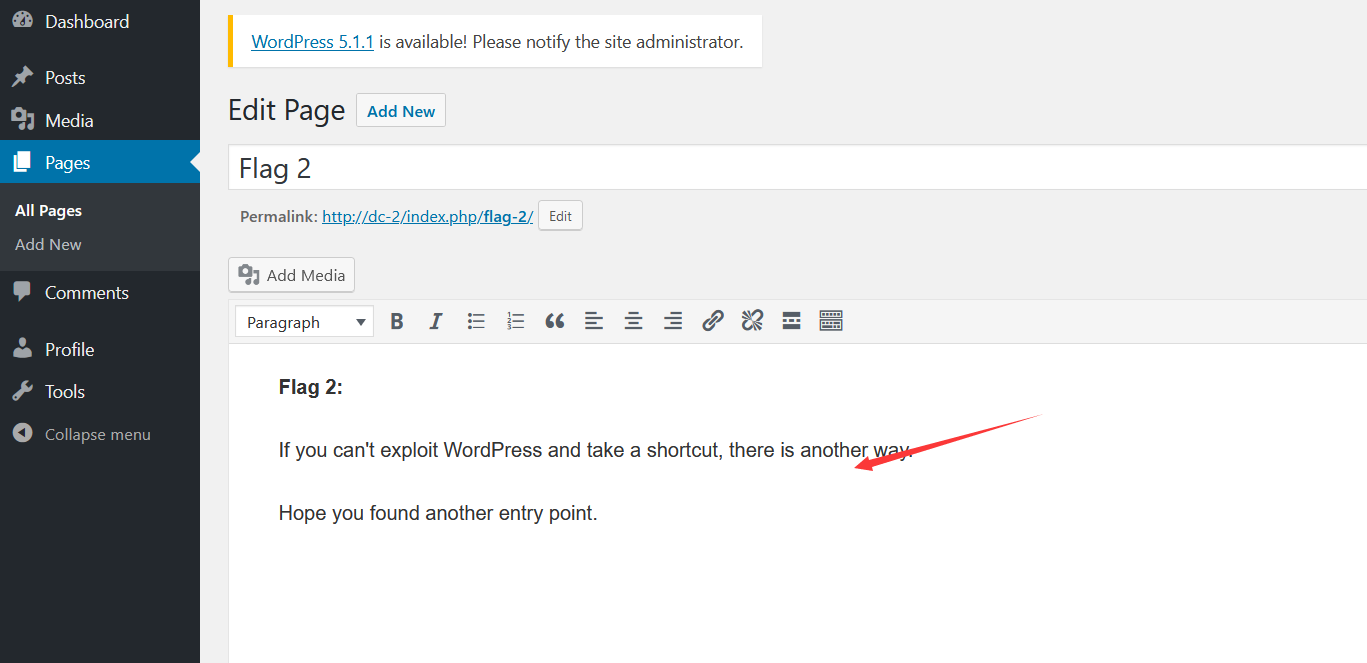This screenshot has width=1367, height=663.
Task: Click the Edit Page heading
Action: (x=286, y=110)
